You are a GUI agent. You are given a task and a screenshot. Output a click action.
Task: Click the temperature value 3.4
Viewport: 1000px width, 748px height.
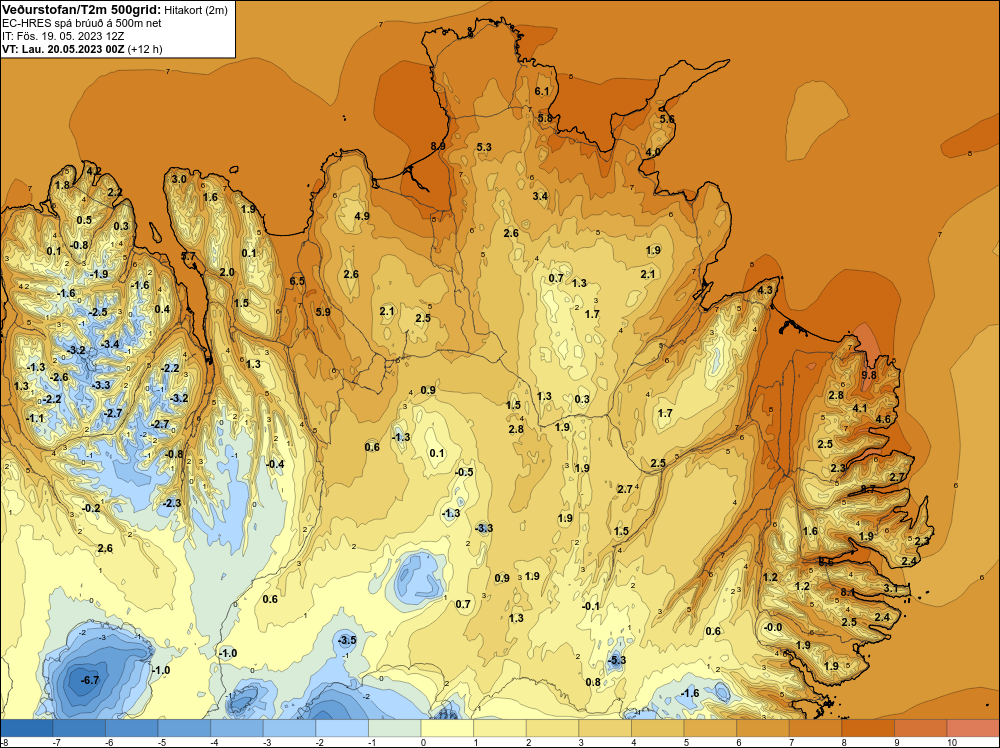pos(540,196)
